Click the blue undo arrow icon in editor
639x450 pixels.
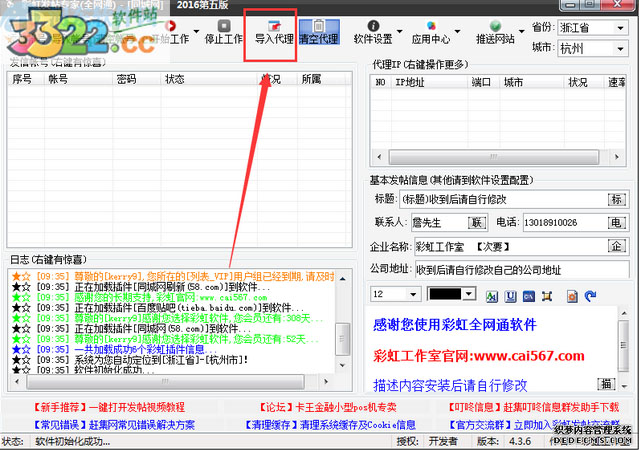click(589, 296)
